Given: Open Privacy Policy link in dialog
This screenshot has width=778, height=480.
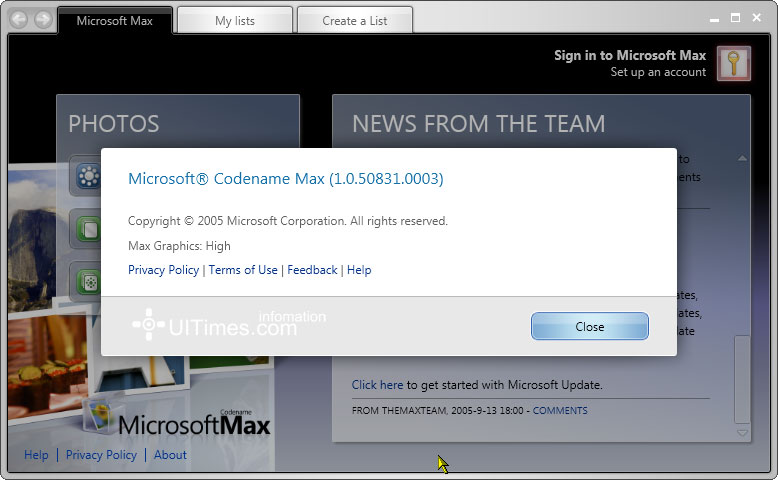Looking at the screenshot, I should [x=163, y=270].
